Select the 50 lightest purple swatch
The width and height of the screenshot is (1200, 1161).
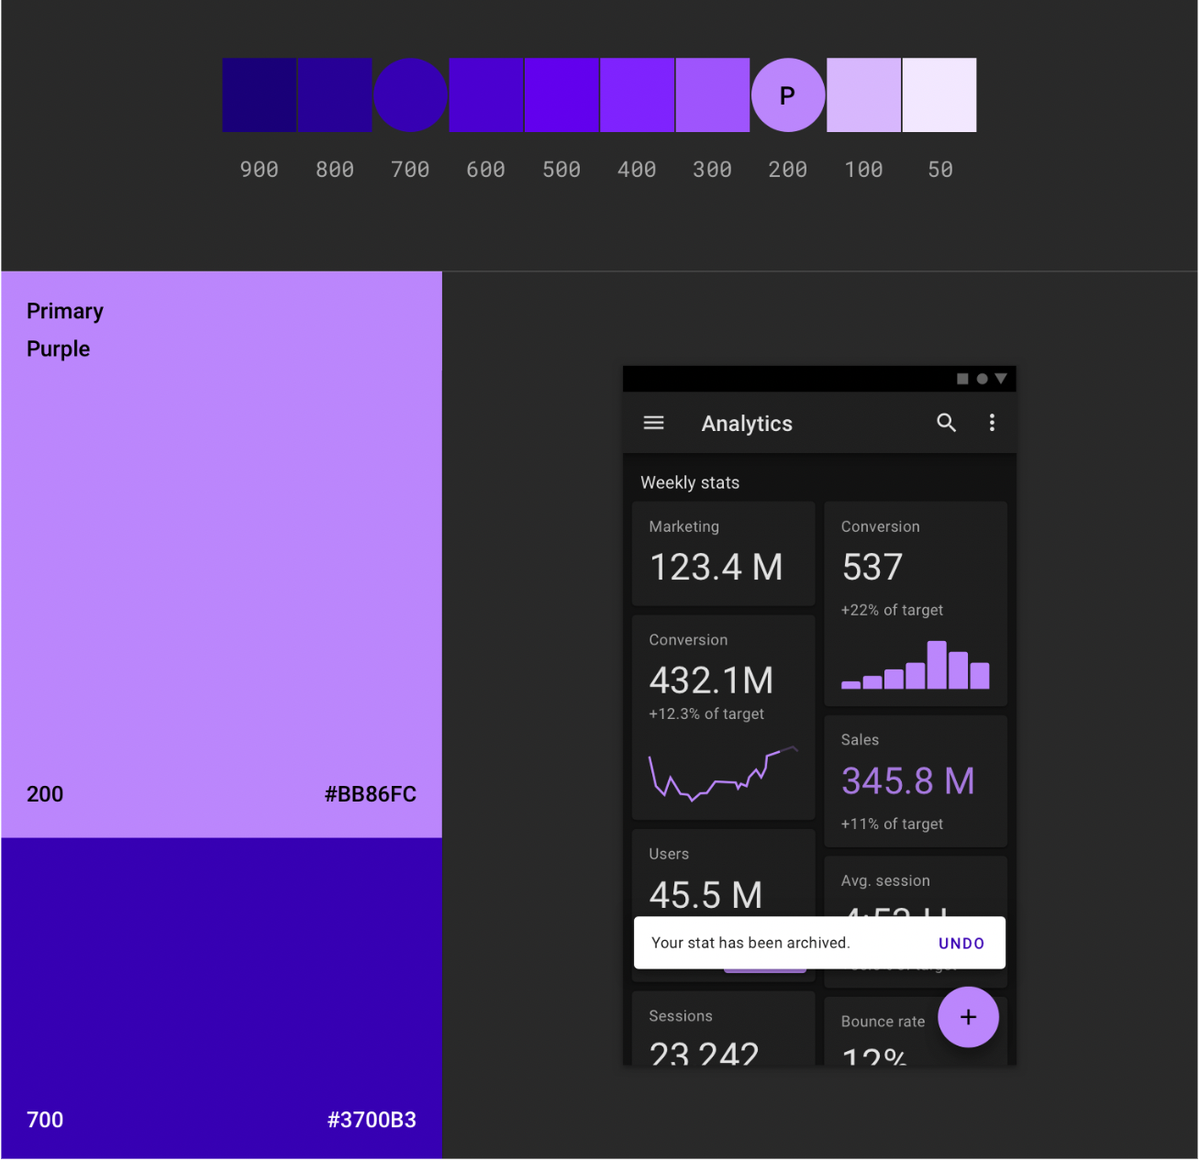(x=938, y=94)
